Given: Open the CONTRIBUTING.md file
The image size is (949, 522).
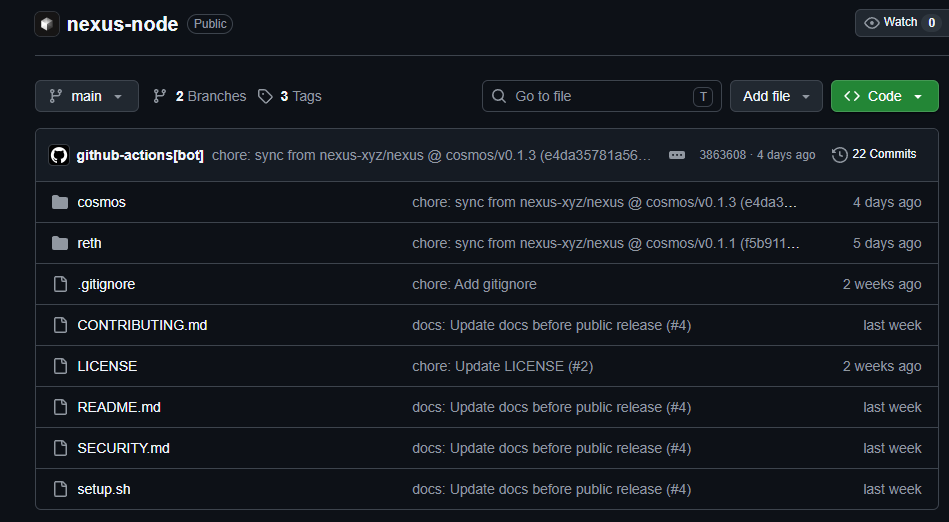Looking at the screenshot, I should coord(142,325).
